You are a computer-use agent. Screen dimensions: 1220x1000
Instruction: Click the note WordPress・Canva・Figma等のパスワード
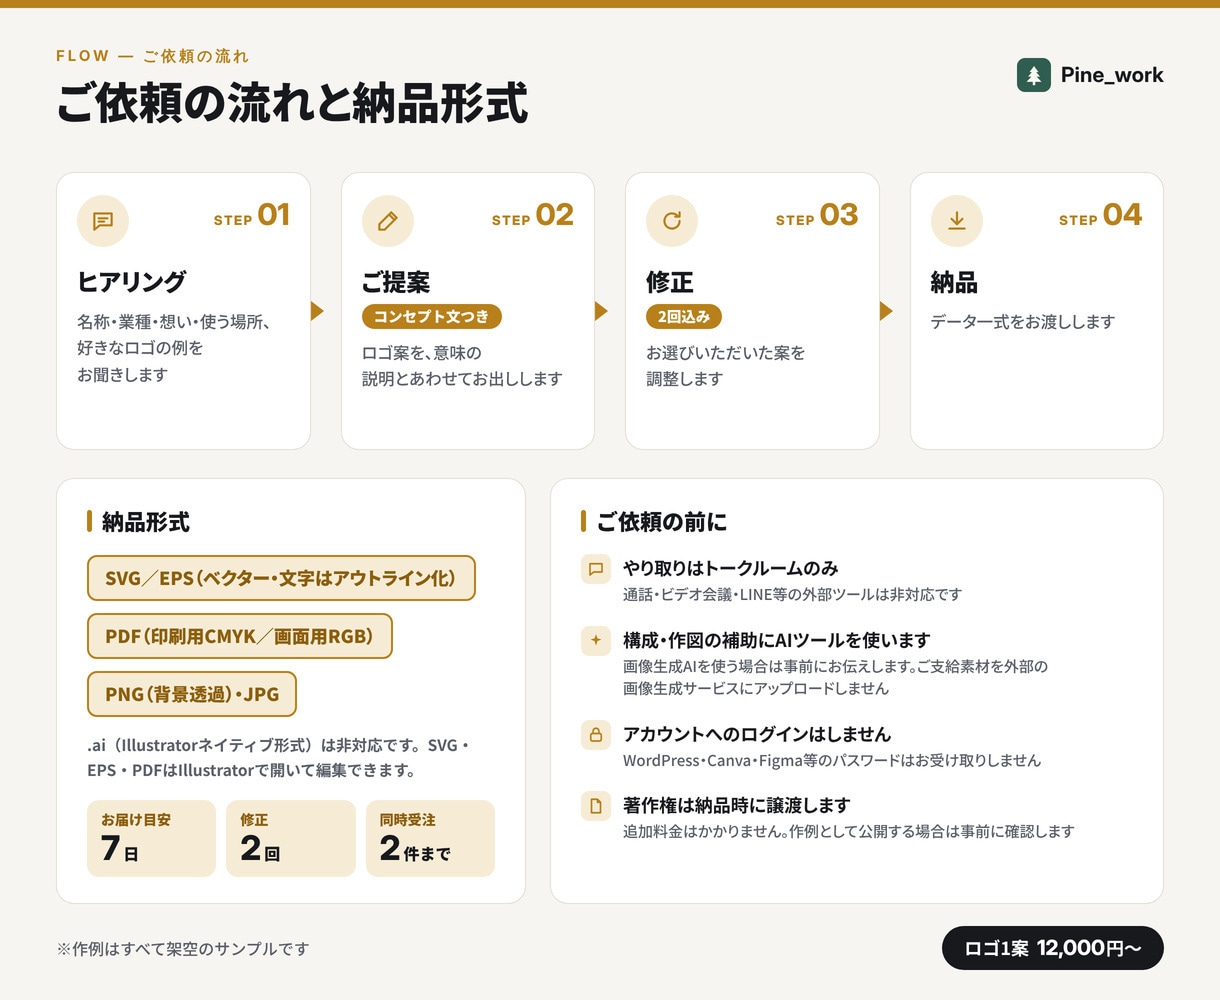[x=832, y=760]
